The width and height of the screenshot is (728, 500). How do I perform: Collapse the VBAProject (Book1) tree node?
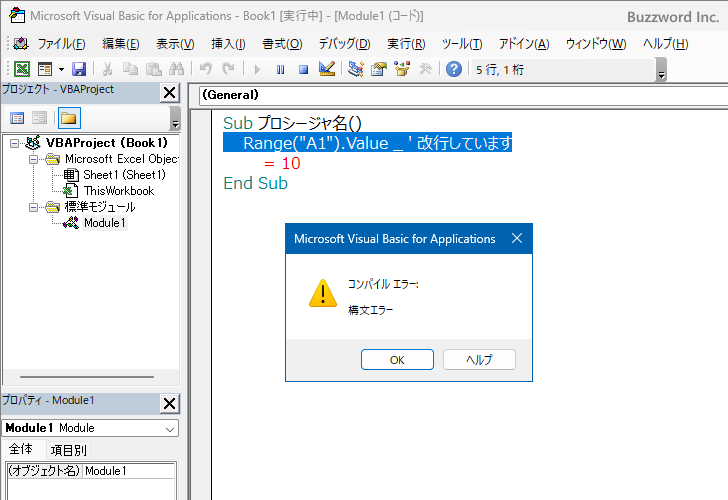coord(14,143)
